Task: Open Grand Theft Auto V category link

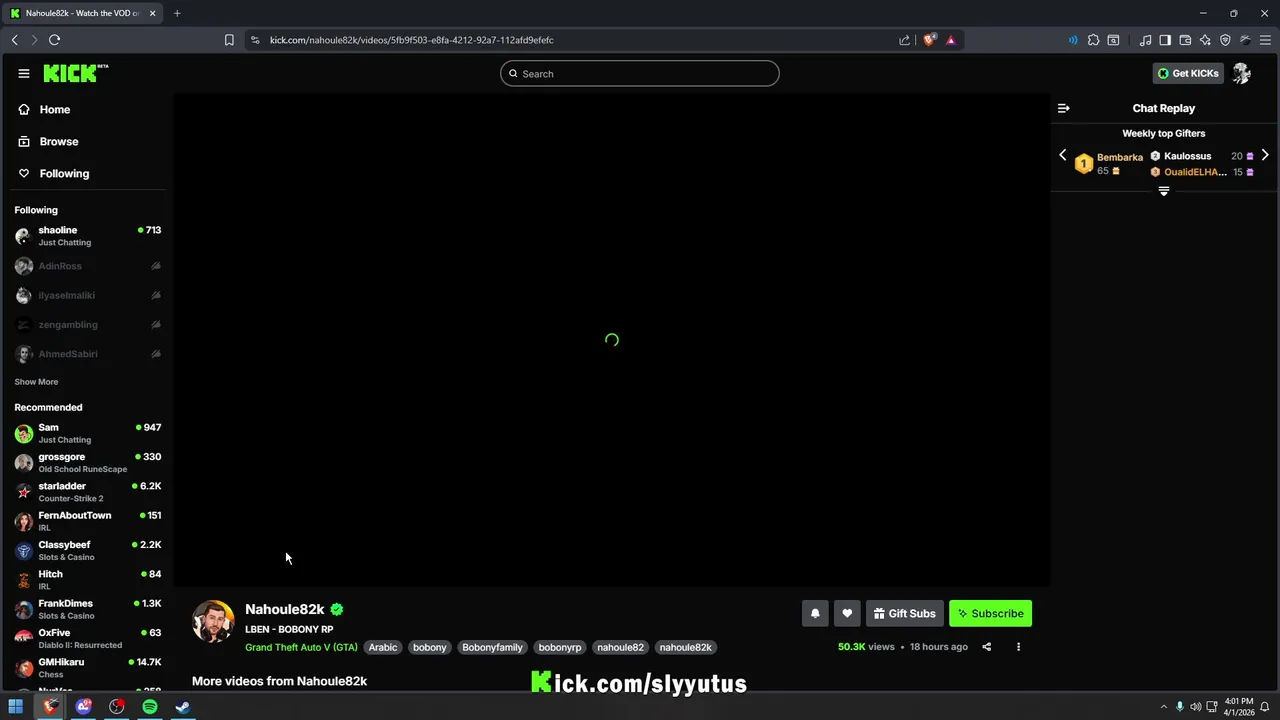Action: tap(301, 647)
